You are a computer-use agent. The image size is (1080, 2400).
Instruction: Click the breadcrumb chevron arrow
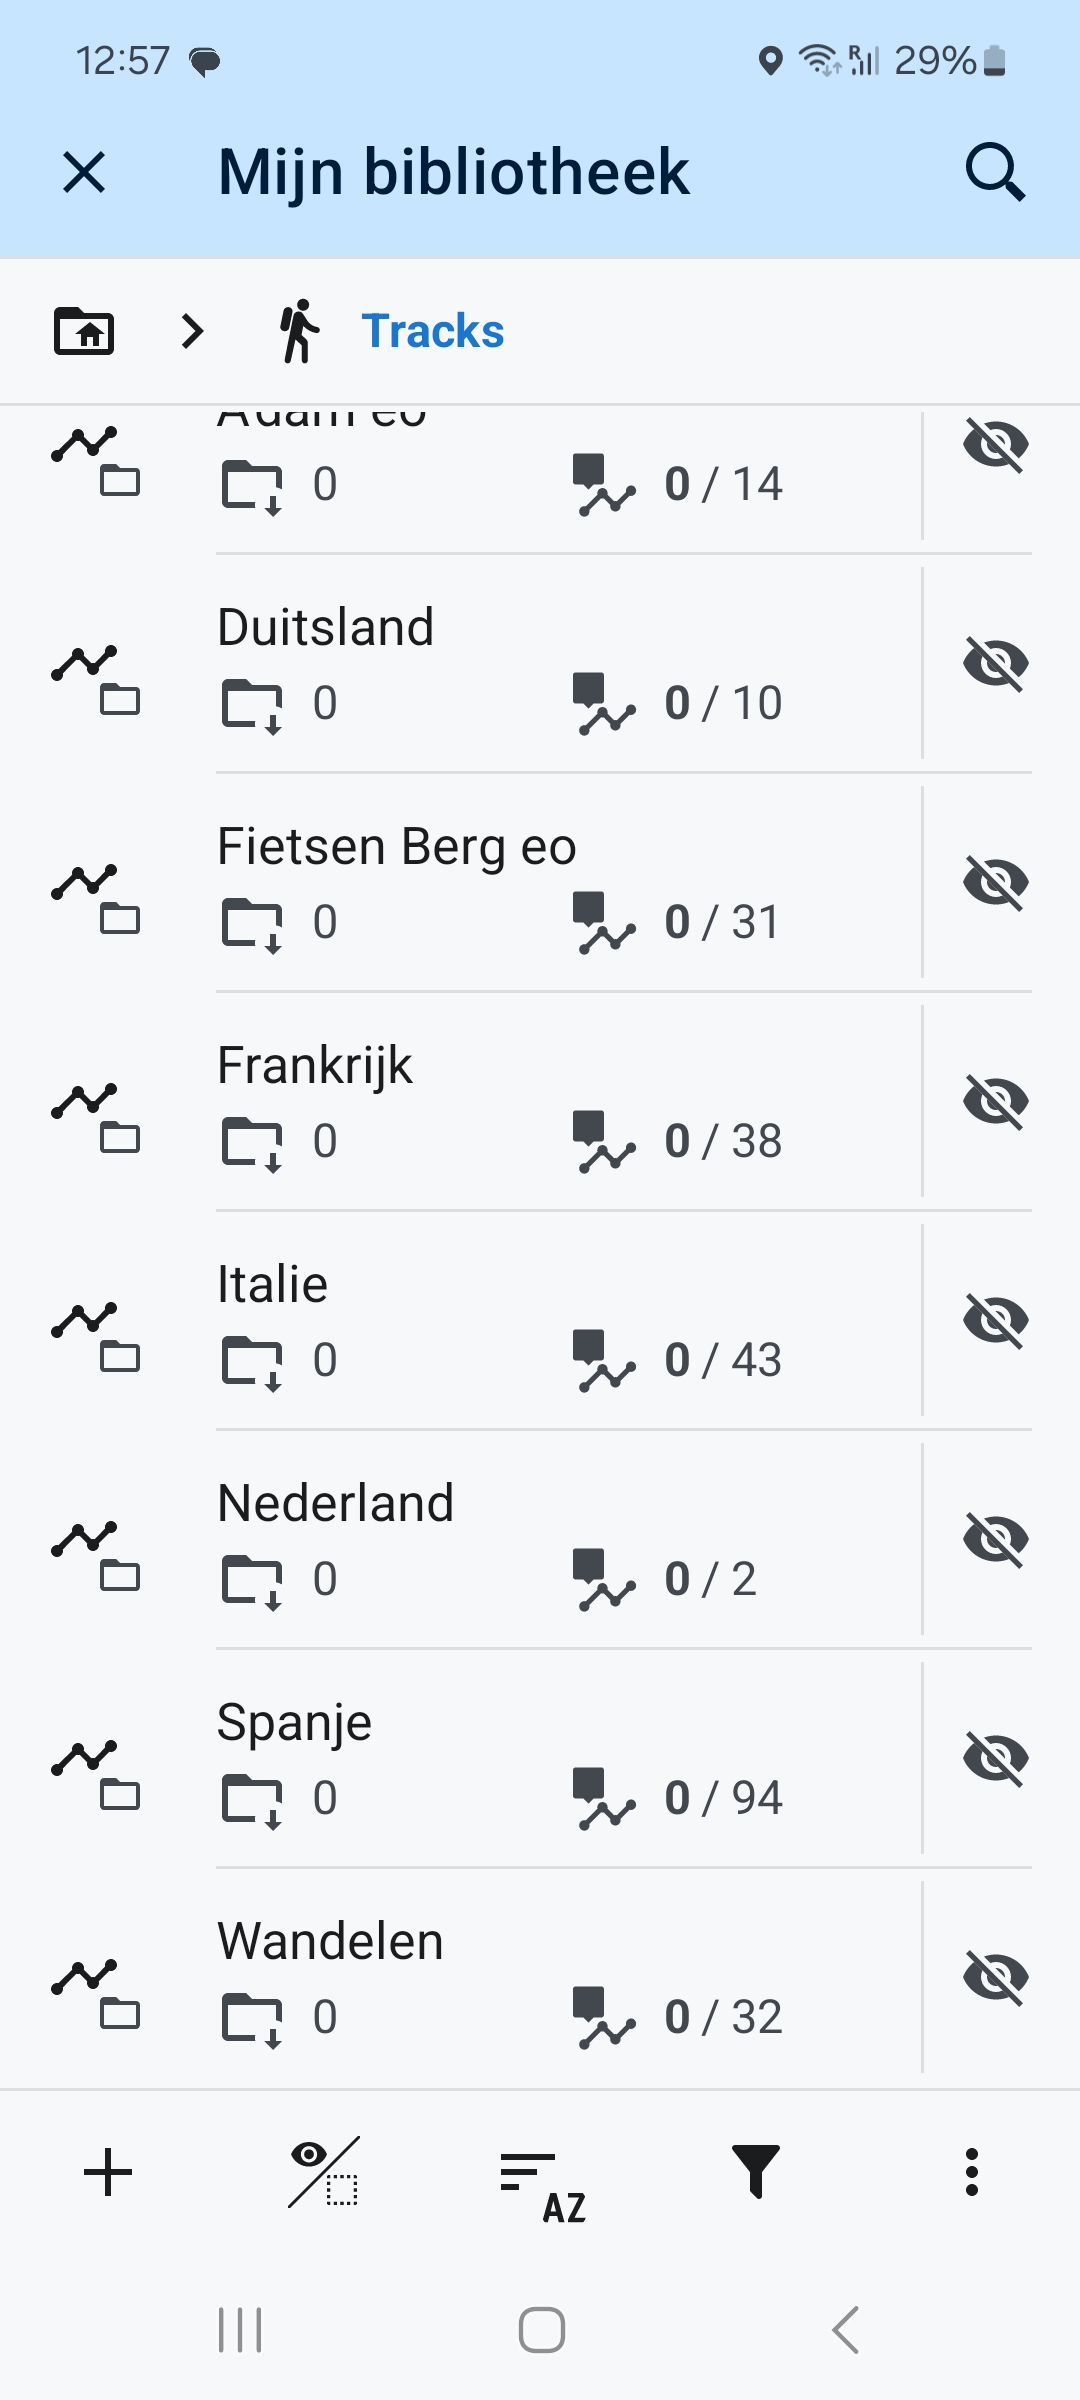pyautogui.click(x=192, y=331)
